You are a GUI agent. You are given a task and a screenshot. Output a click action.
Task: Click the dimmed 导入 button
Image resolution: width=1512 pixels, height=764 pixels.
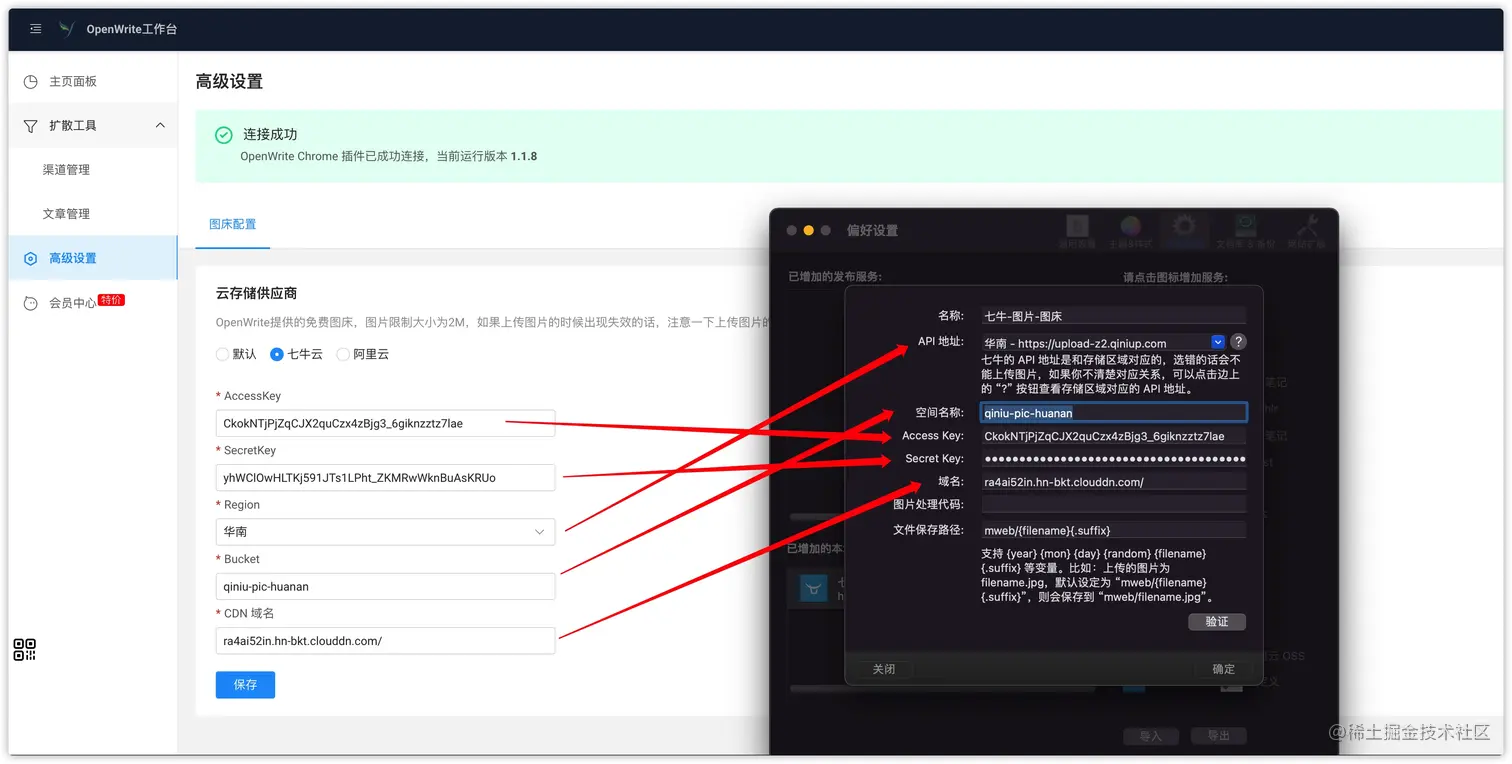click(1150, 736)
